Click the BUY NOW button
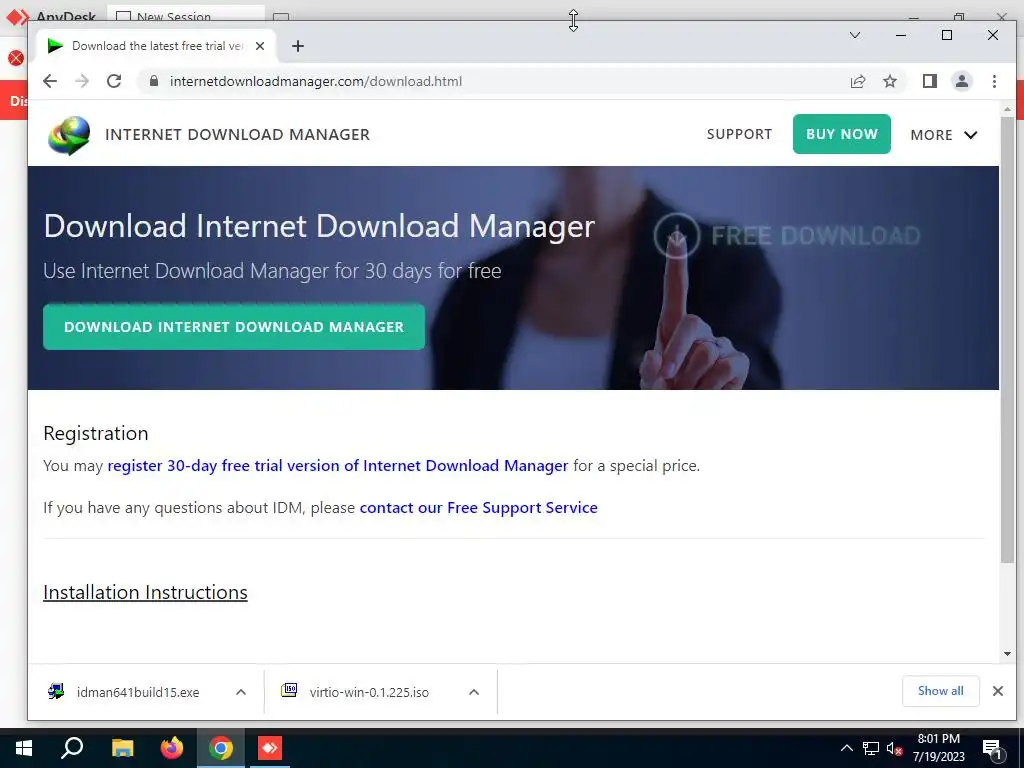Screen dimensions: 1024x768 (x=842, y=134)
